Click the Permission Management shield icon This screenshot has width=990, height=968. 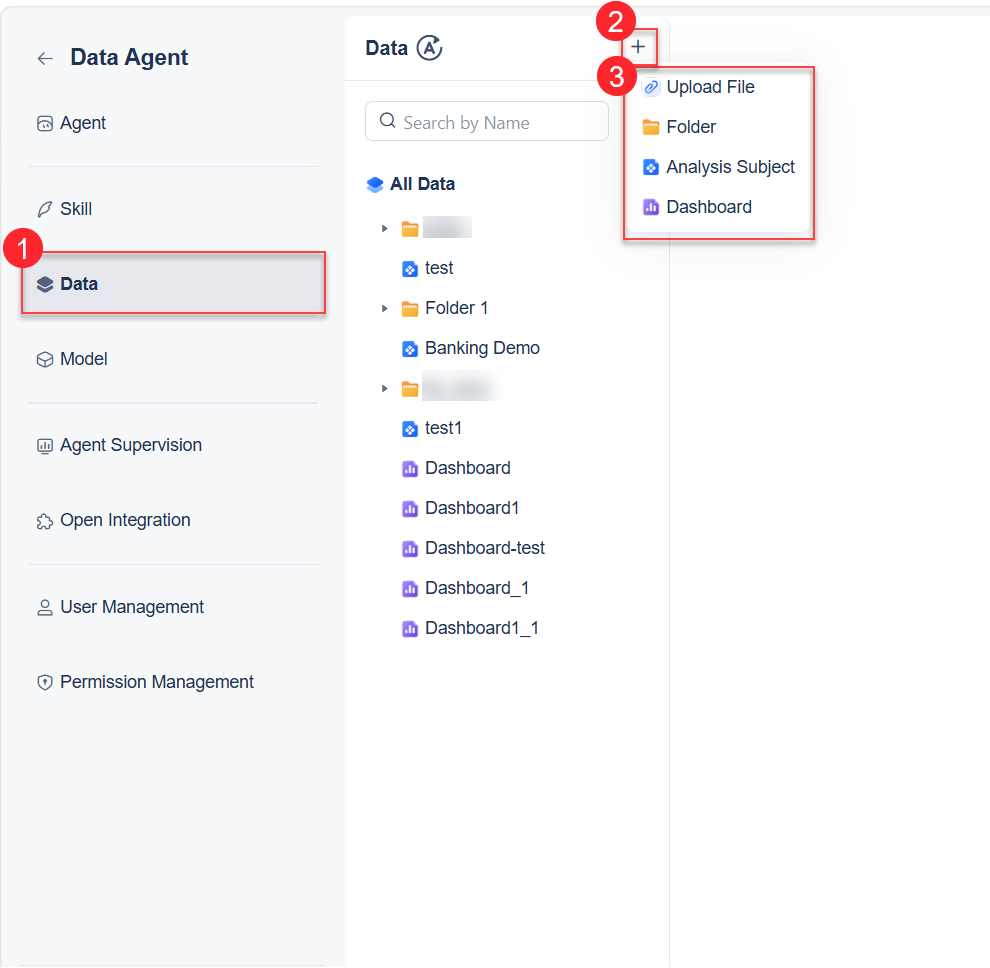(45, 683)
